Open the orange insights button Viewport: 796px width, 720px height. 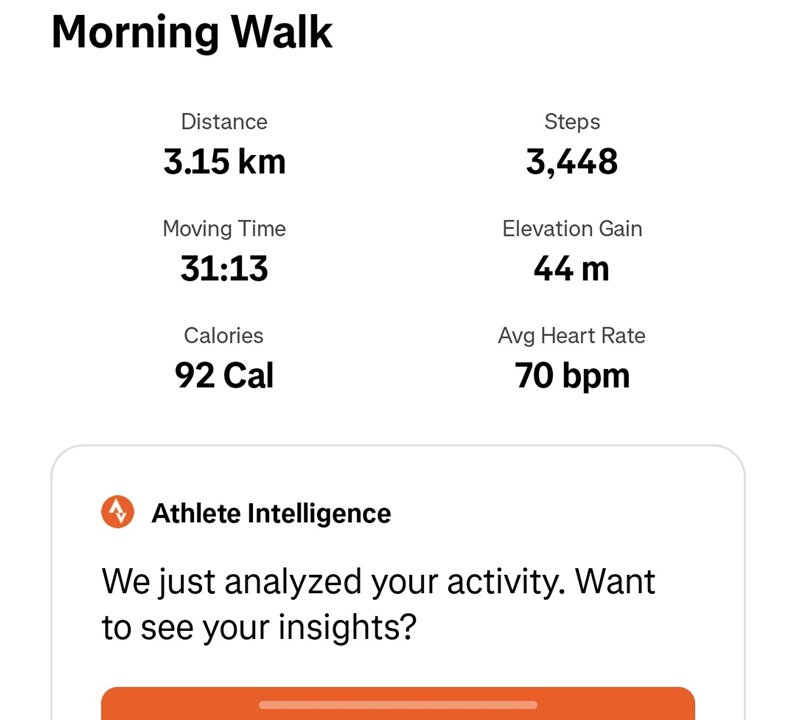pos(398,703)
